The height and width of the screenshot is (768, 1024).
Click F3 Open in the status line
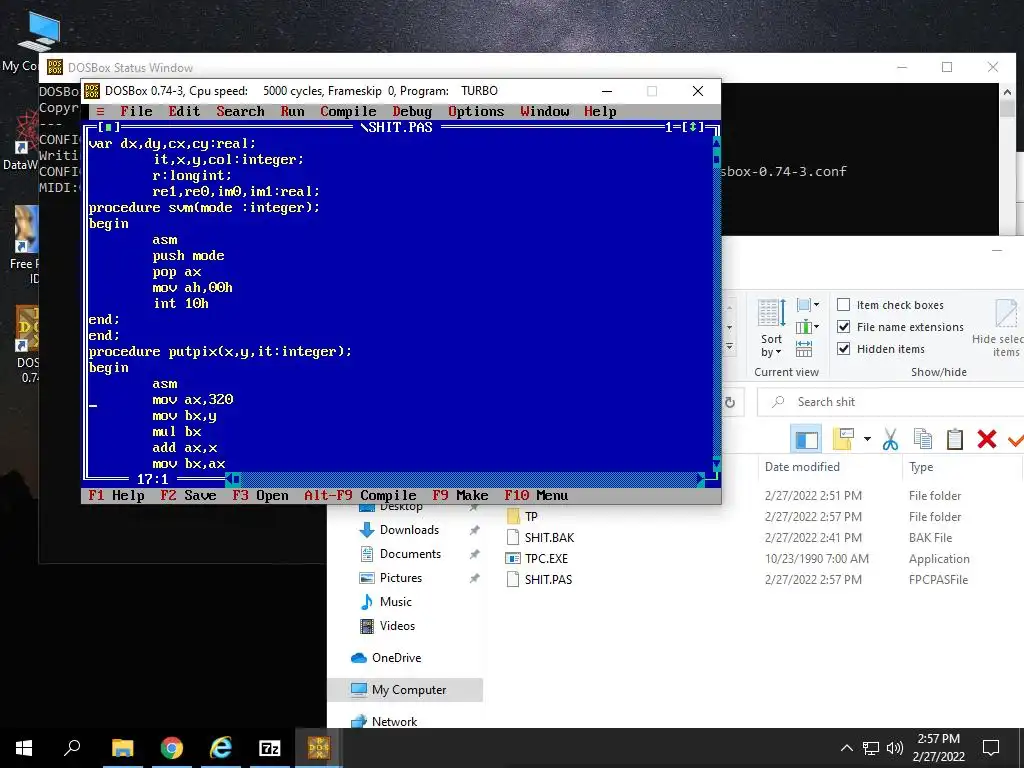tap(260, 496)
